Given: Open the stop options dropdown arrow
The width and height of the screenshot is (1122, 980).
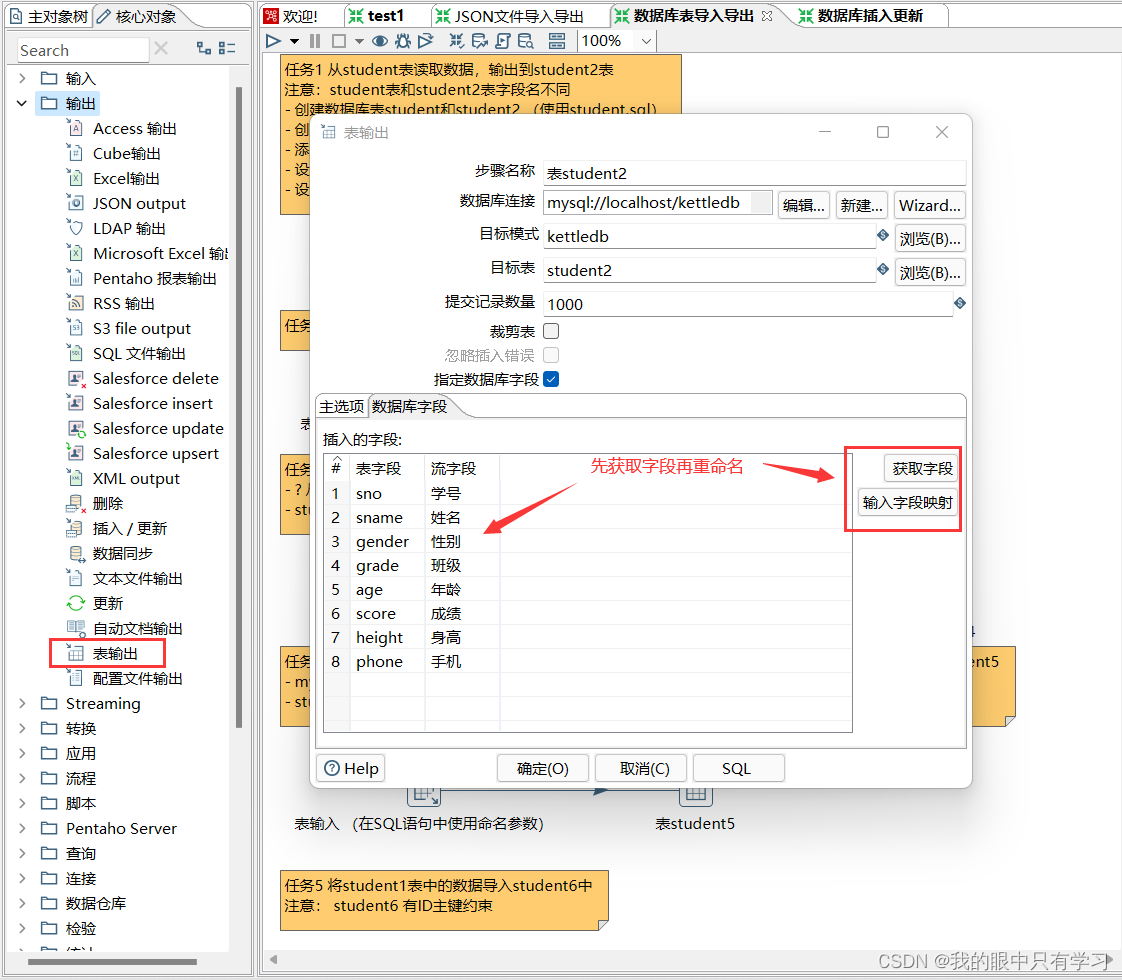Looking at the screenshot, I should (359, 41).
